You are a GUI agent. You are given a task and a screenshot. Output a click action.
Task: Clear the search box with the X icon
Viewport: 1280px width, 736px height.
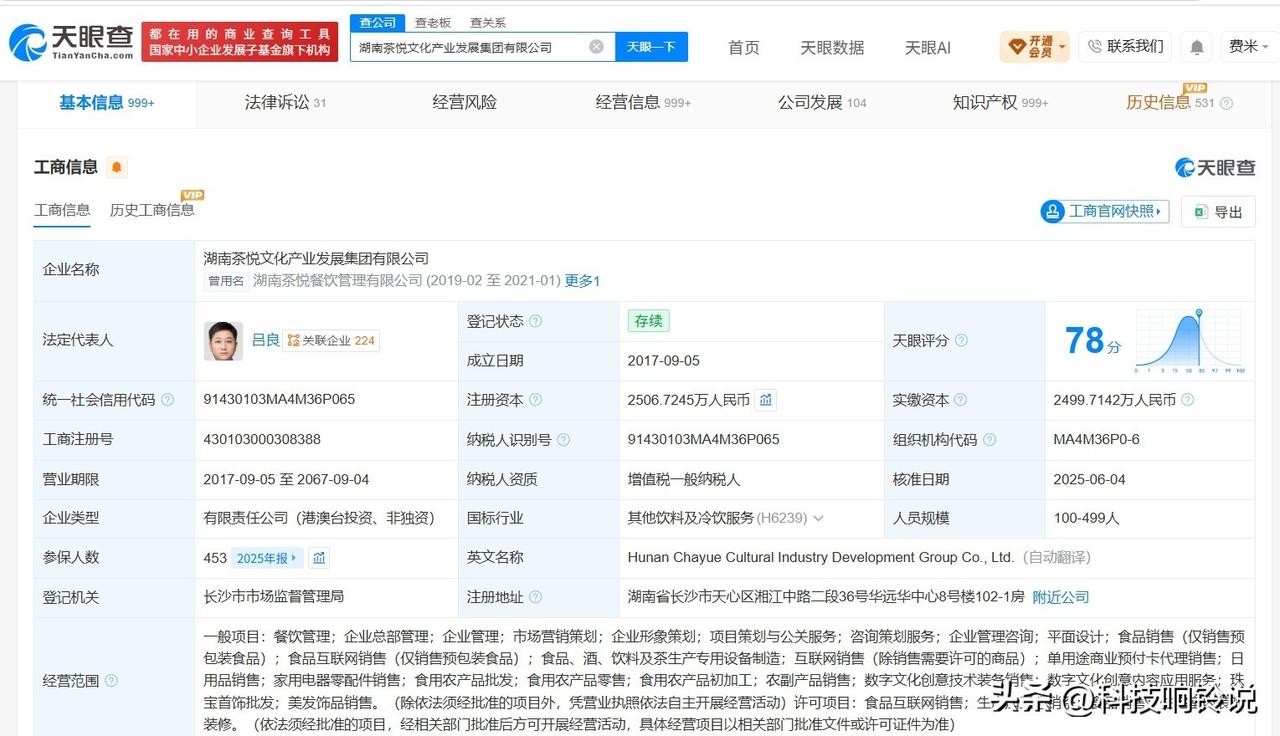pyautogui.click(x=596, y=47)
